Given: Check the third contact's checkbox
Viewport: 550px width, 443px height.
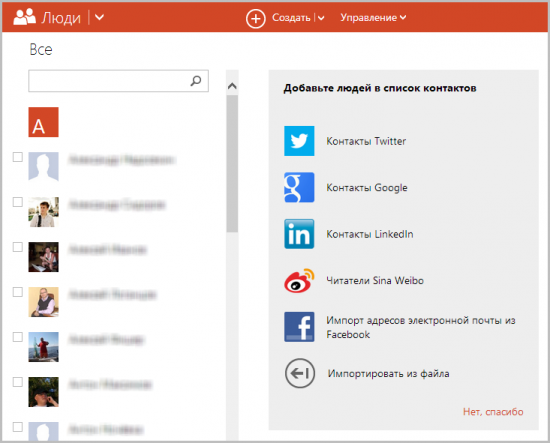Looking at the screenshot, I should tap(18, 247).
